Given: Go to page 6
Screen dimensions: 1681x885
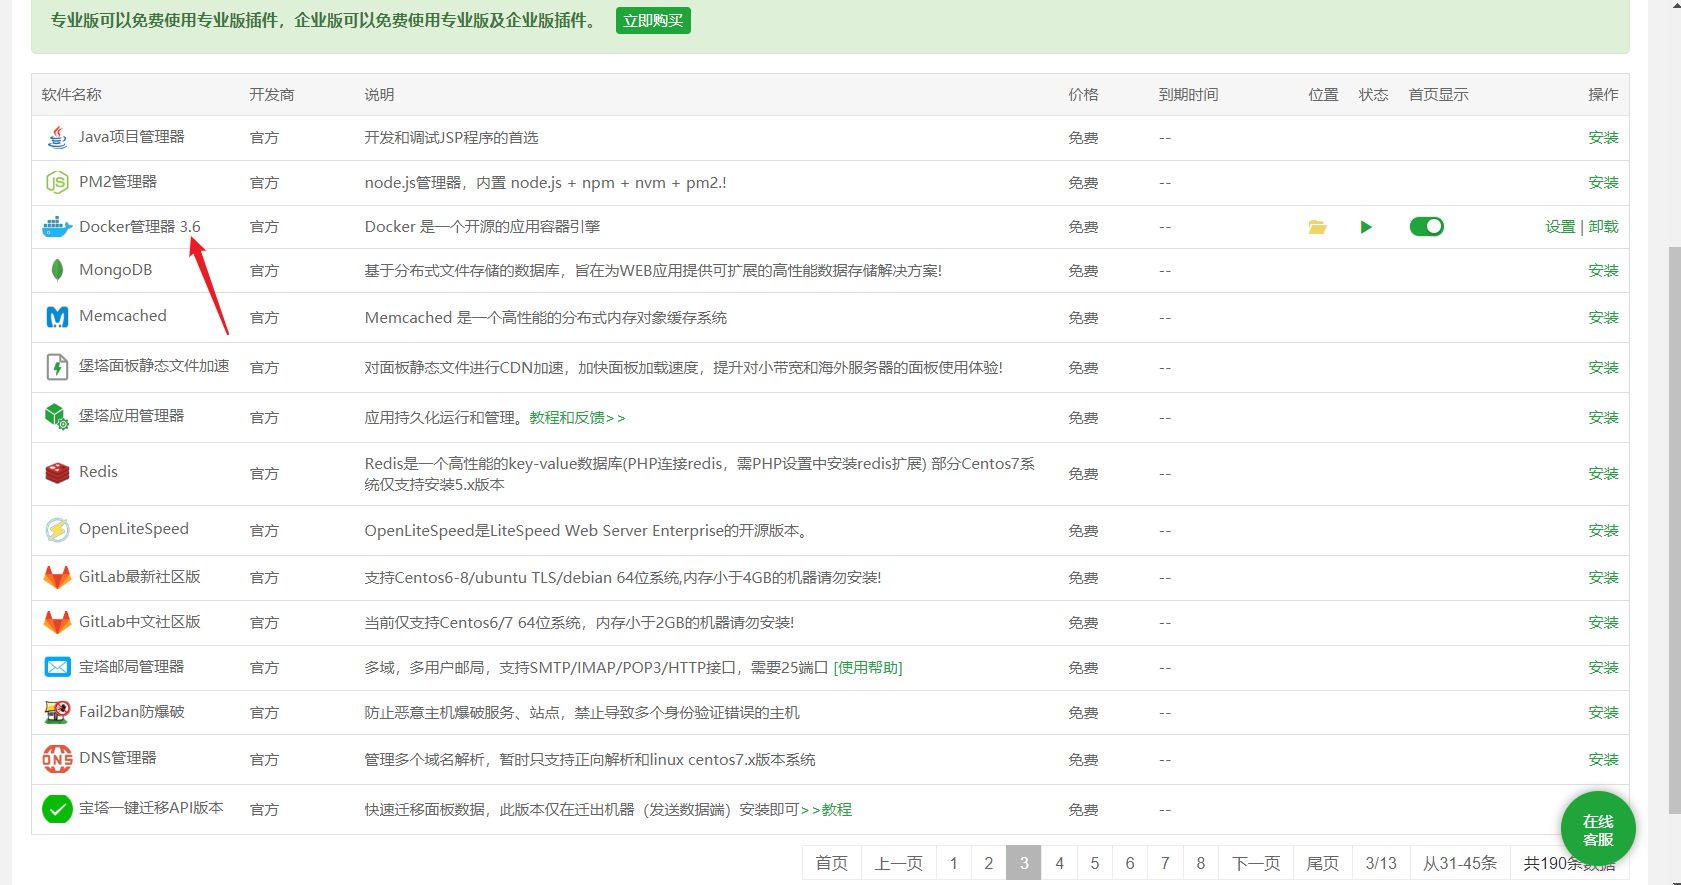Looking at the screenshot, I should 1130,863.
